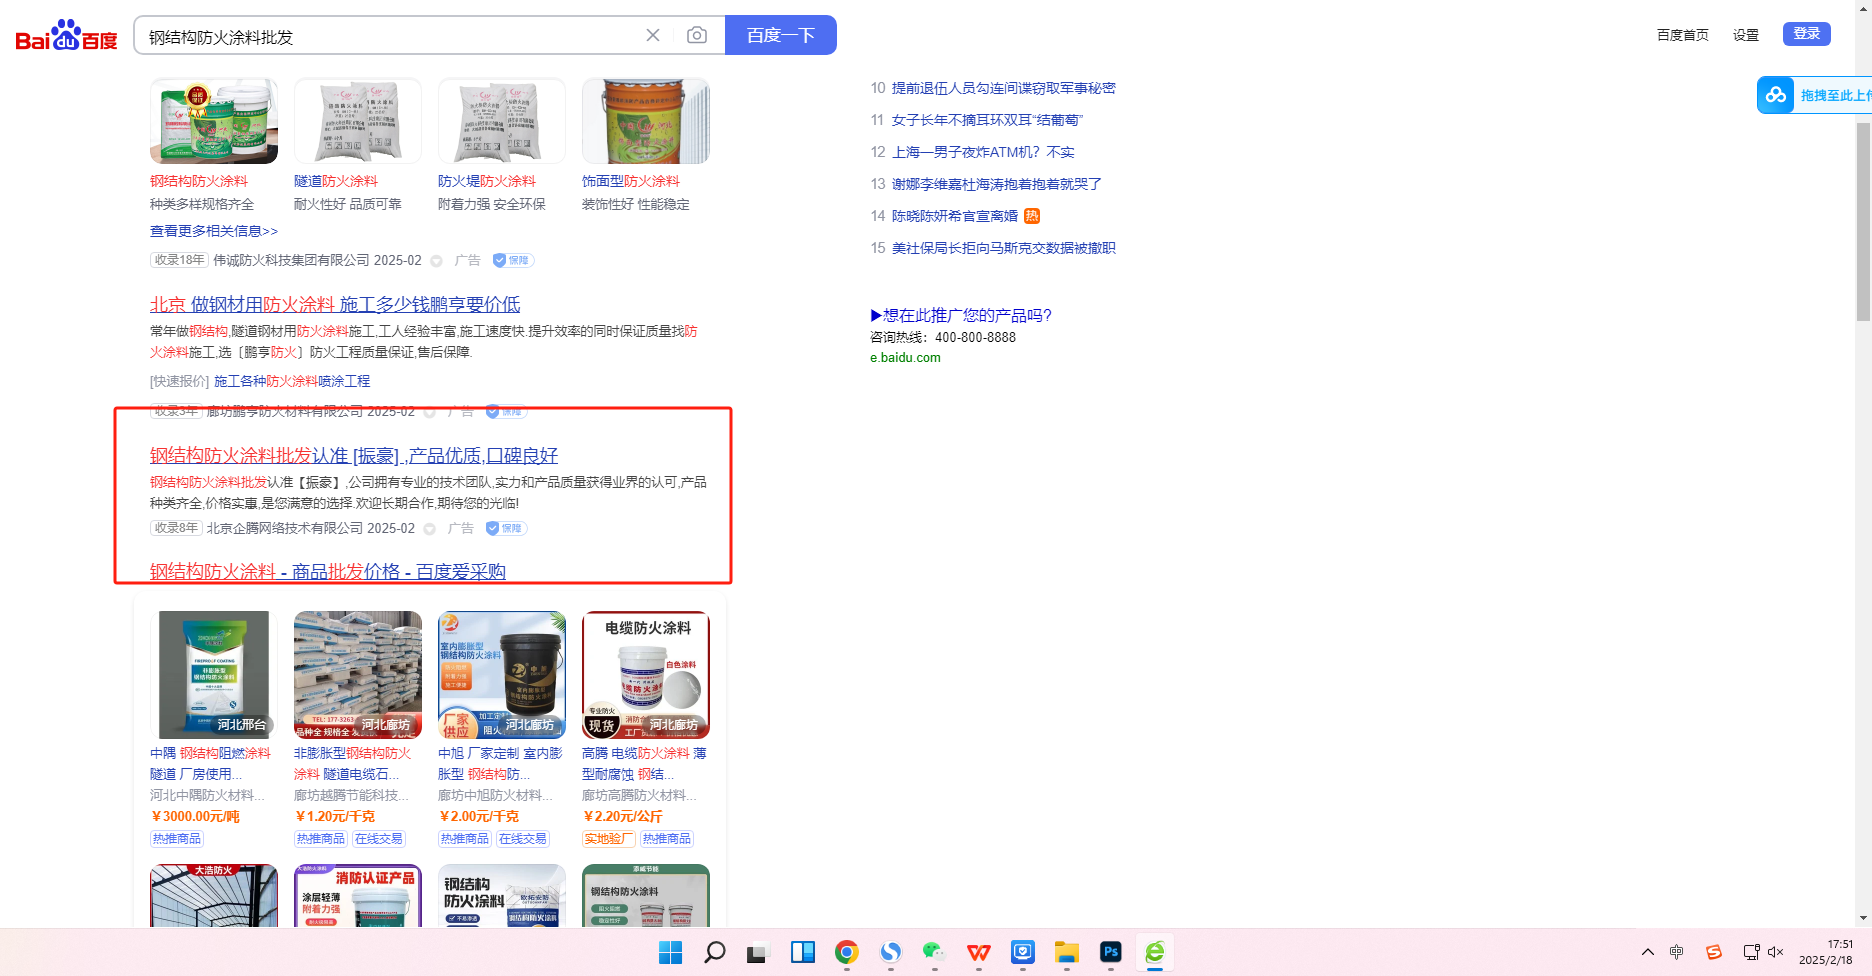Click the Sogou input method tray icon

tap(1713, 952)
